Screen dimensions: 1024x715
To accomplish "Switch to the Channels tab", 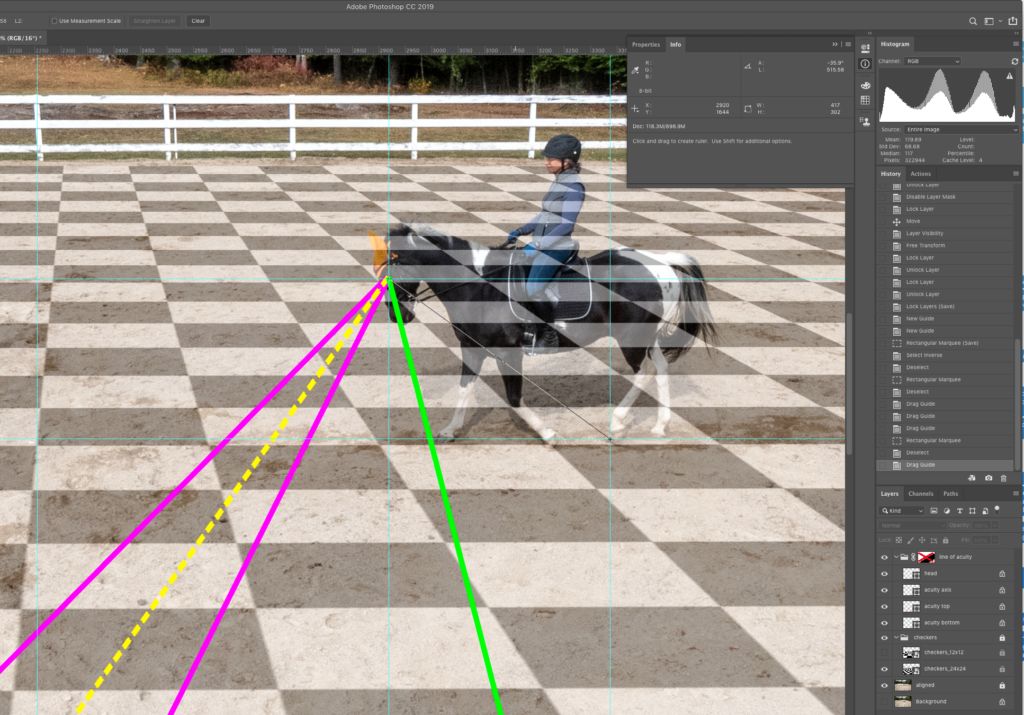I will pos(920,494).
